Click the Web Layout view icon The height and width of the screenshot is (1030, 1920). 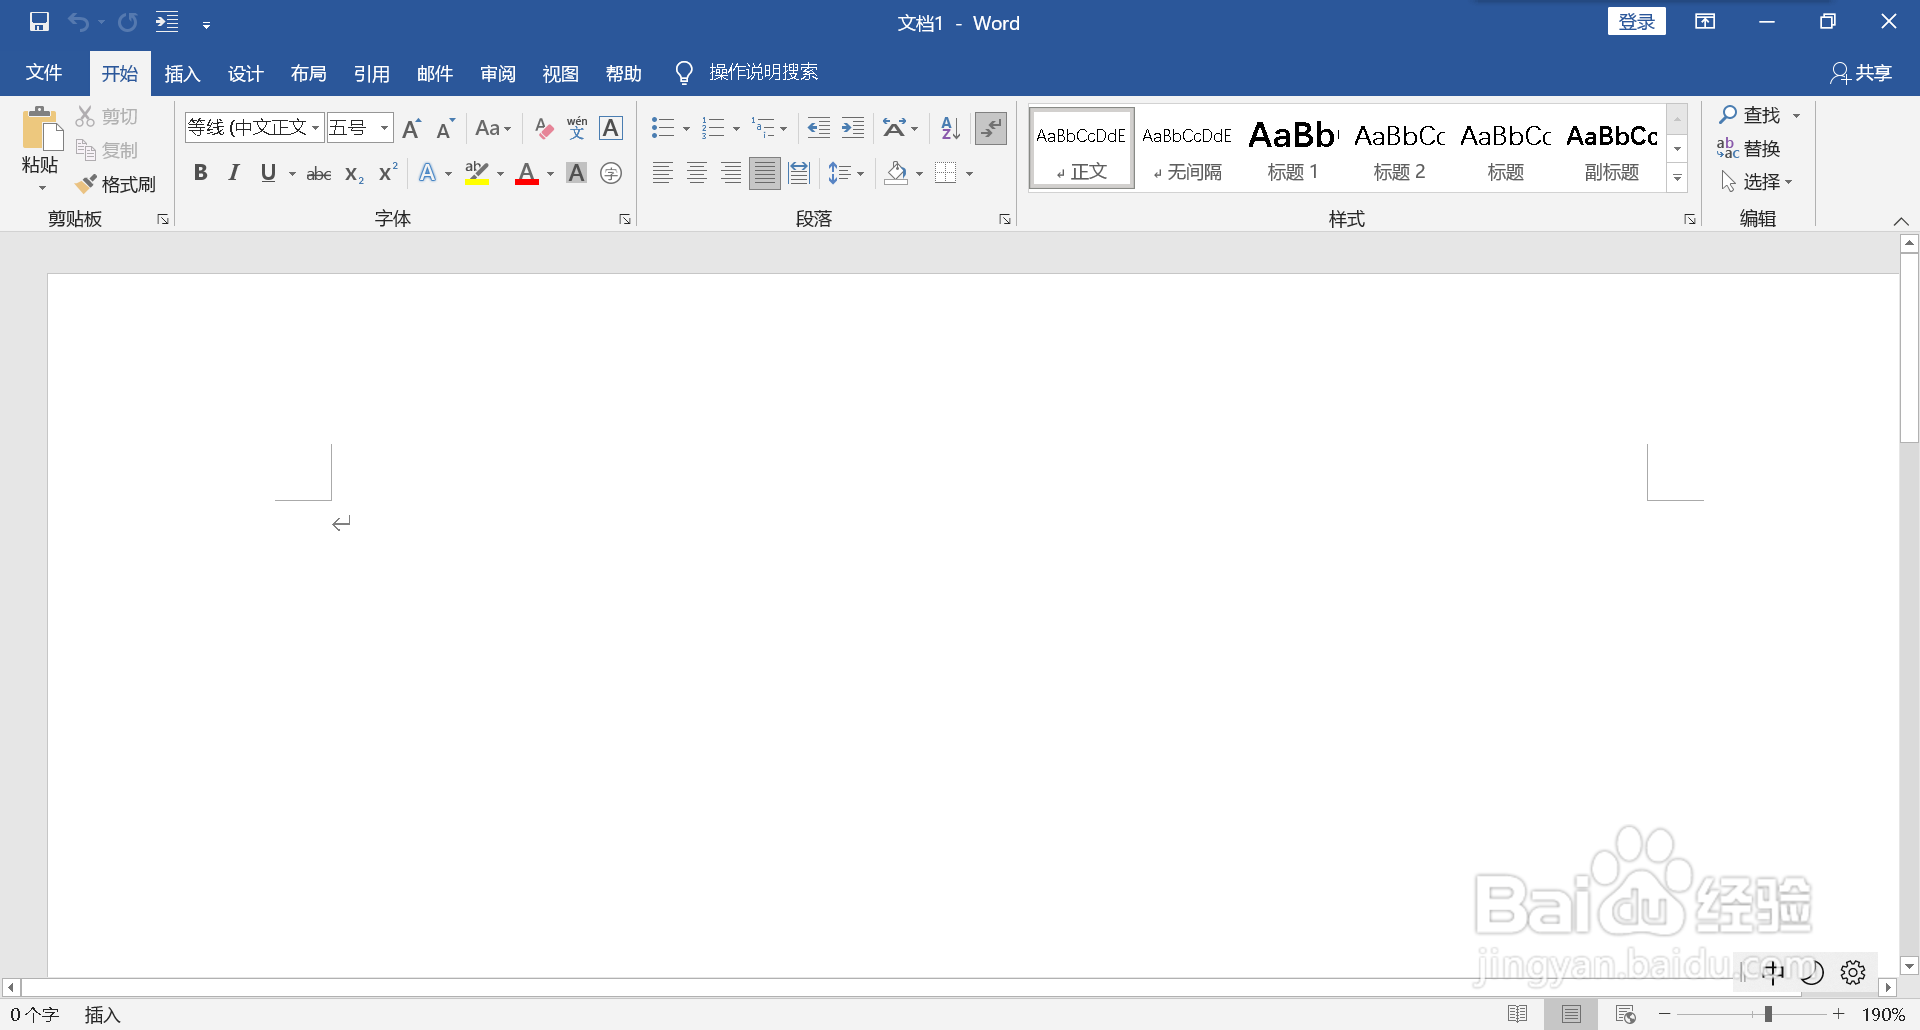(1625, 1014)
